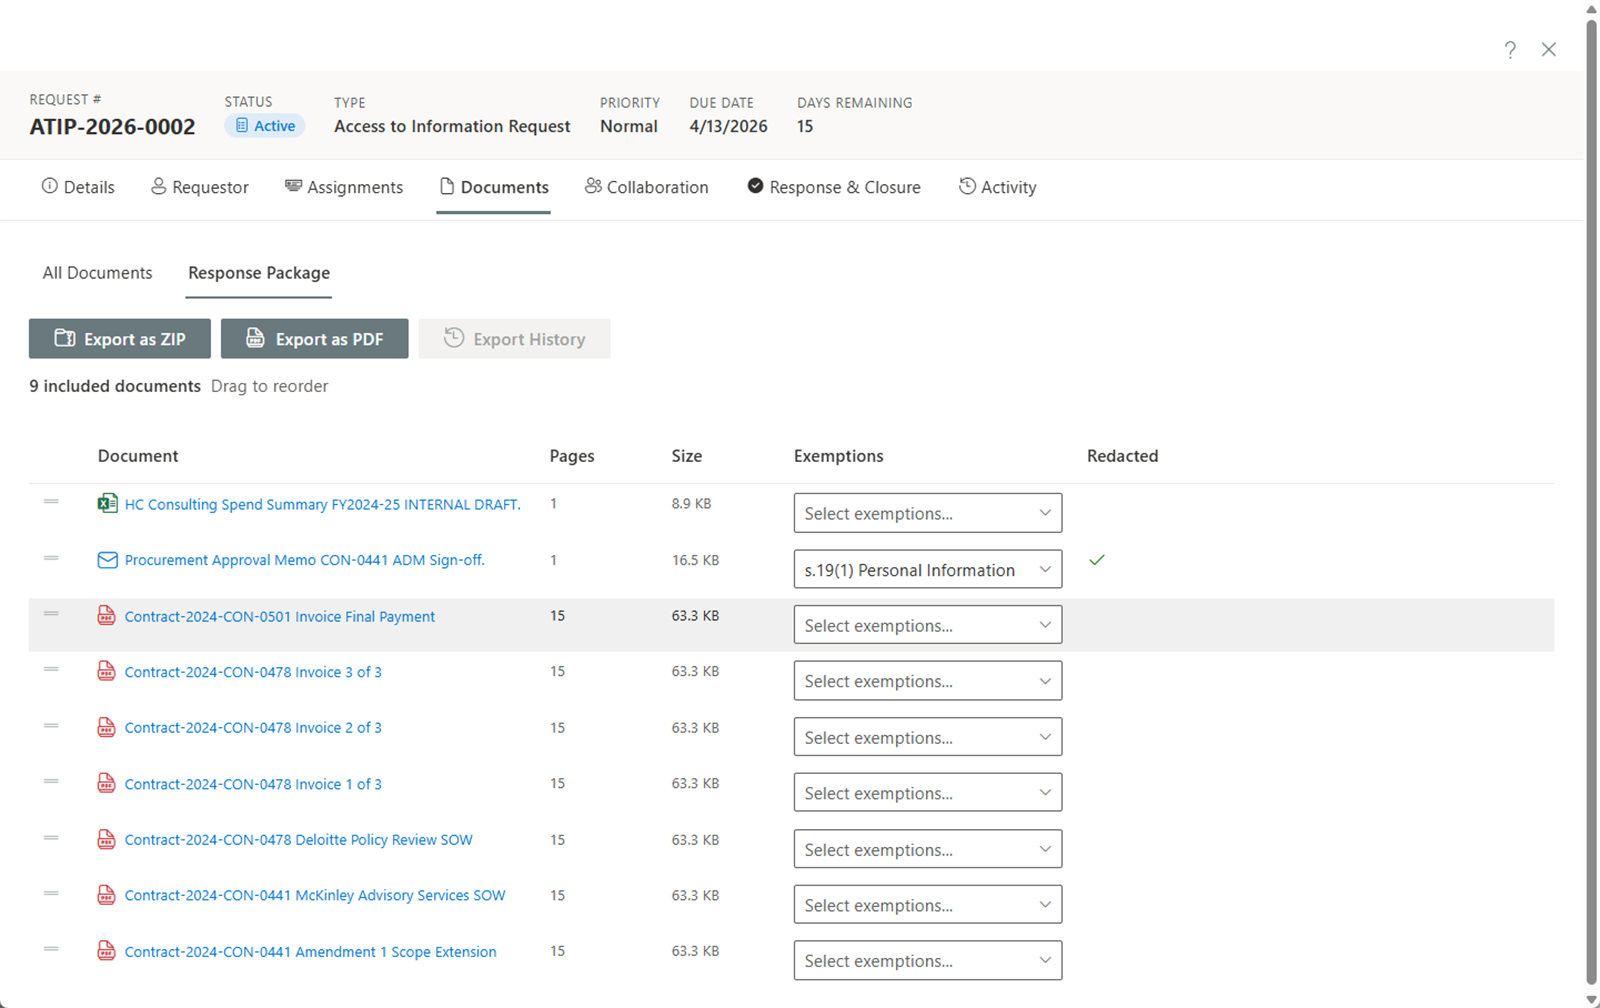Viewport: 1600px width, 1008px height.
Task: Click the help question mark icon
Action: [1510, 50]
